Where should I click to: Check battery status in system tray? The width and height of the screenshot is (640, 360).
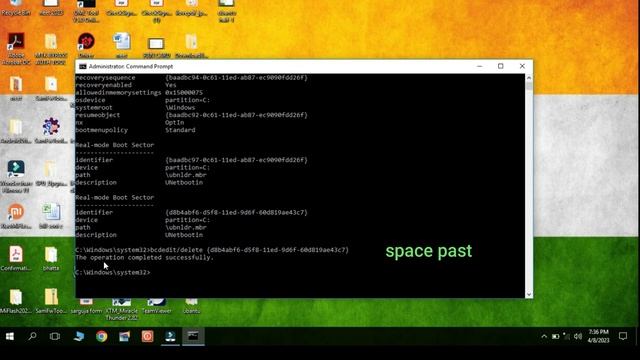556,336
